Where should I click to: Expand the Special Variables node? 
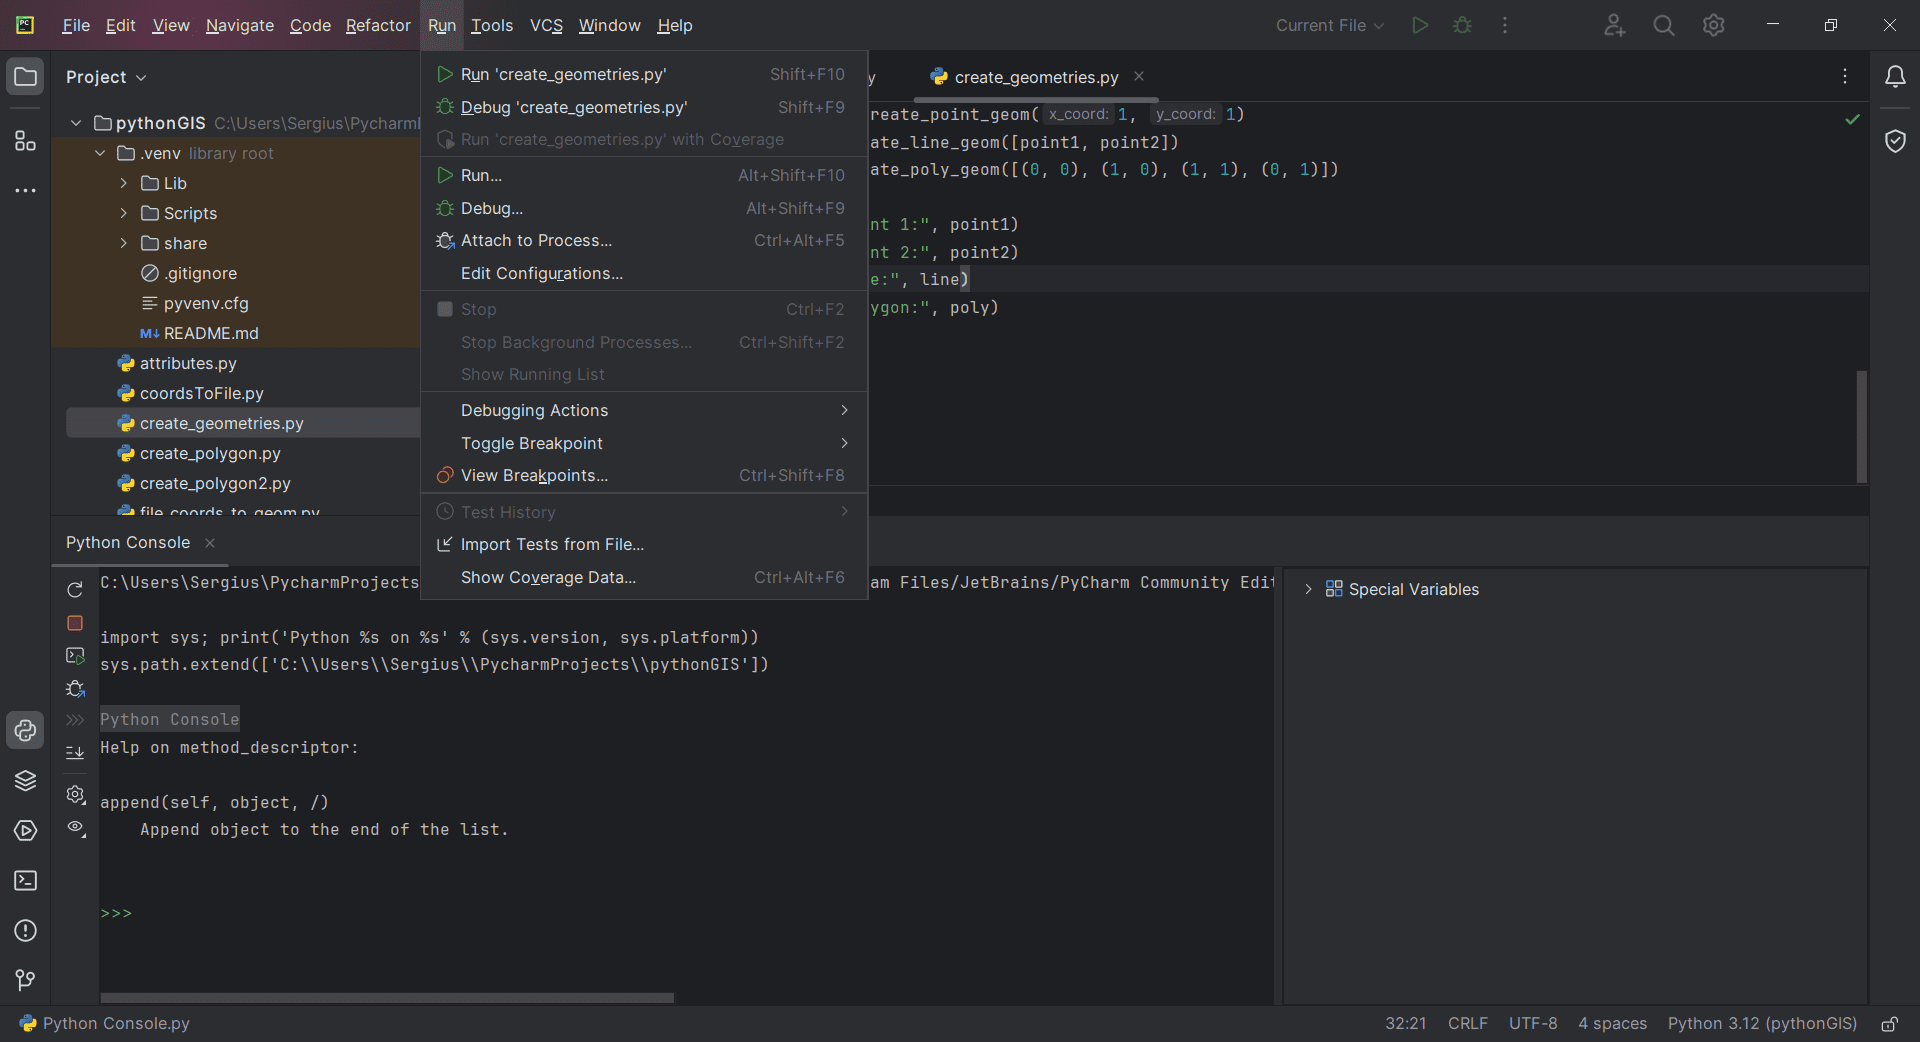[x=1308, y=590]
